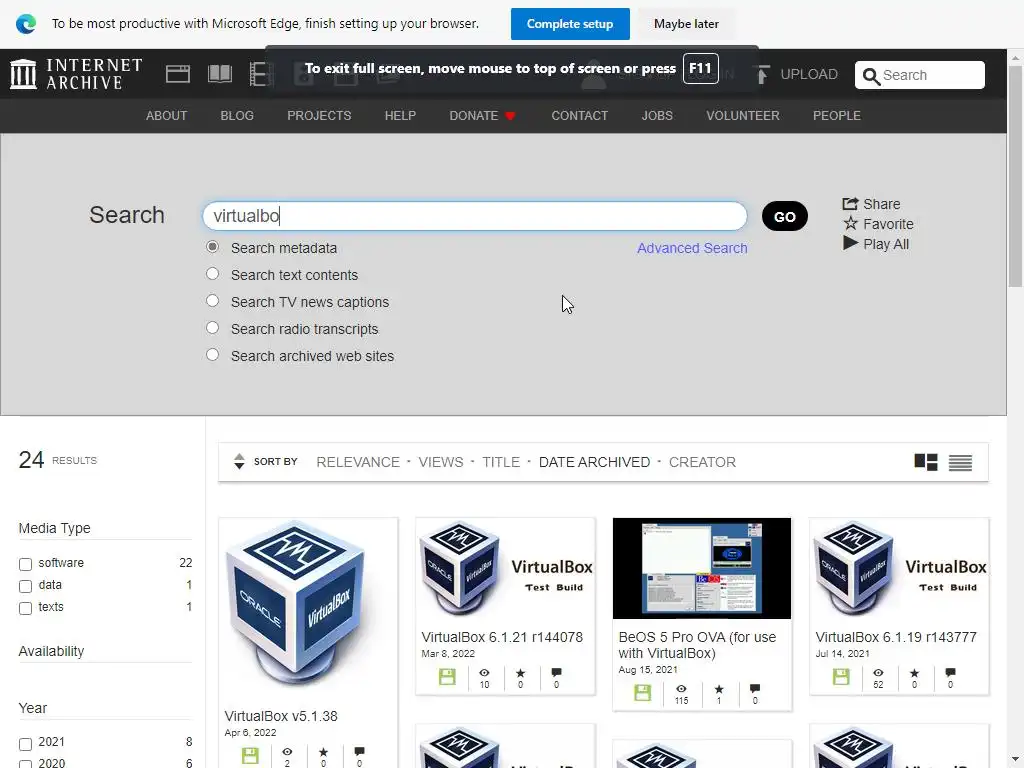Check the texts media type filter
Image resolution: width=1024 pixels, height=768 pixels.
tap(25, 609)
